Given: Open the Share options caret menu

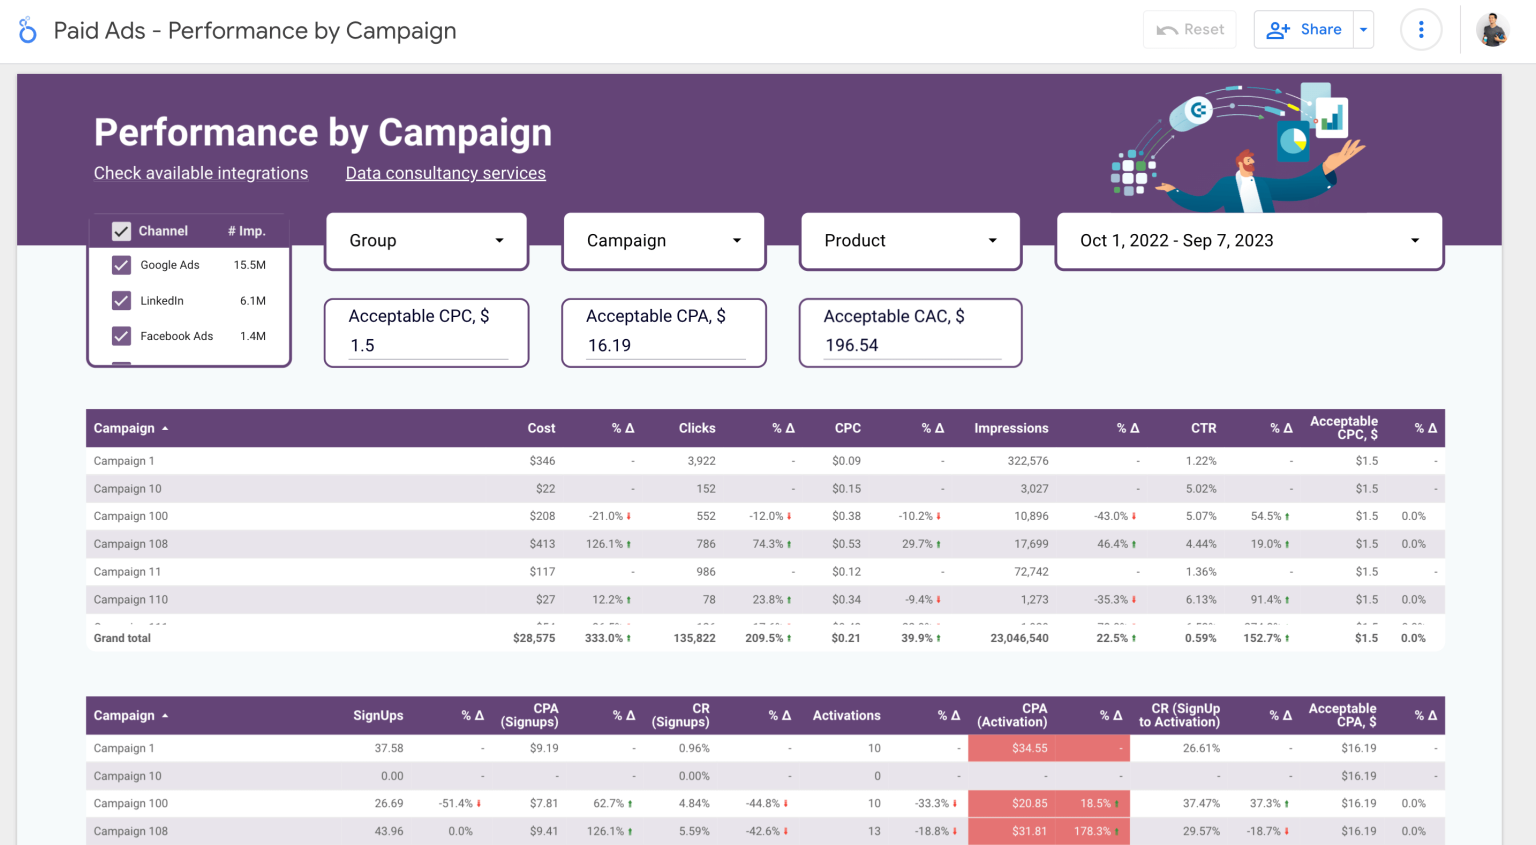Looking at the screenshot, I should (x=1363, y=29).
